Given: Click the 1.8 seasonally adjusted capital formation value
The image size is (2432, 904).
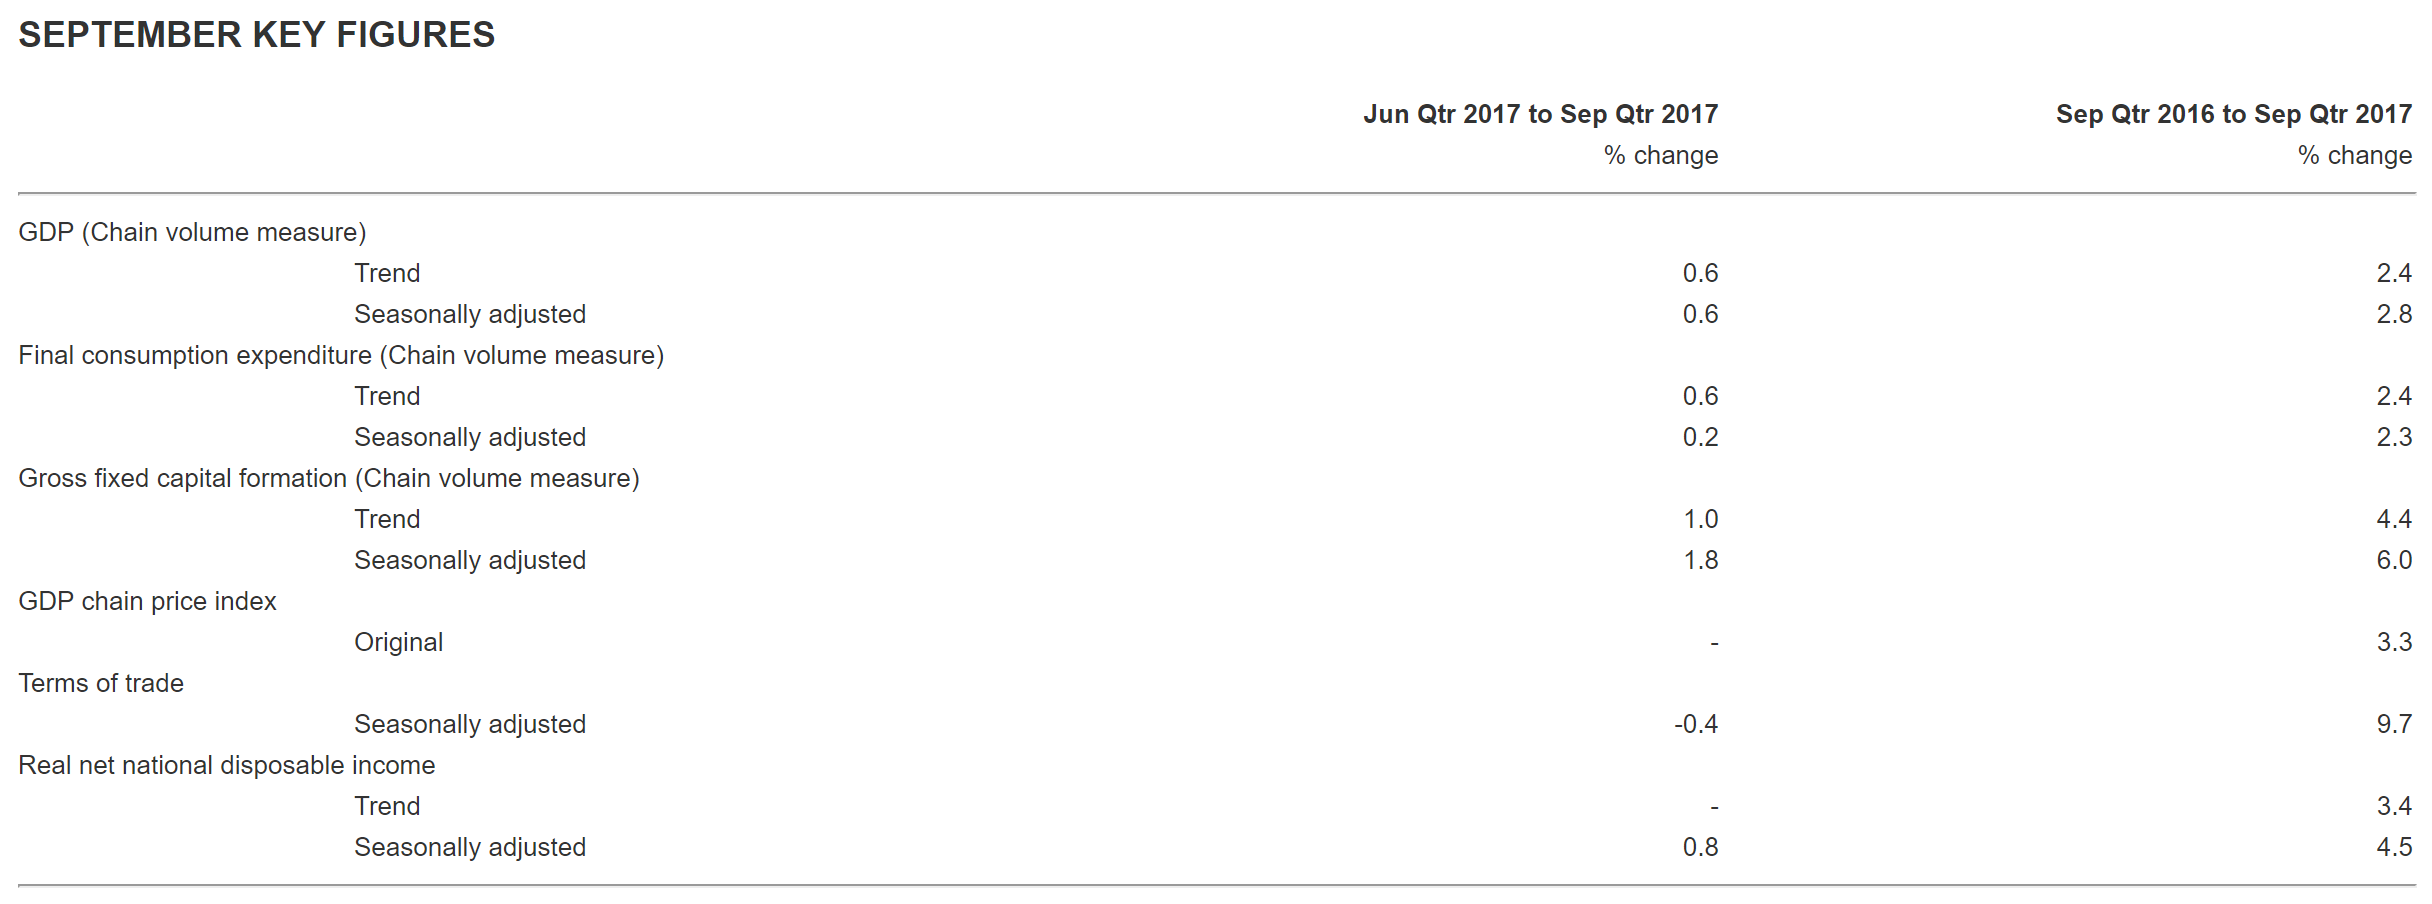Looking at the screenshot, I should [1700, 560].
